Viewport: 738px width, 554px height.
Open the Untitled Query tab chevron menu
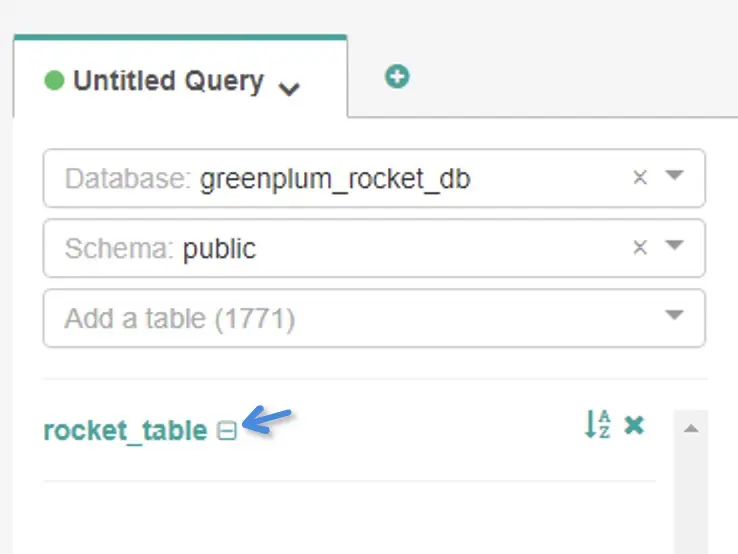pyautogui.click(x=289, y=88)
